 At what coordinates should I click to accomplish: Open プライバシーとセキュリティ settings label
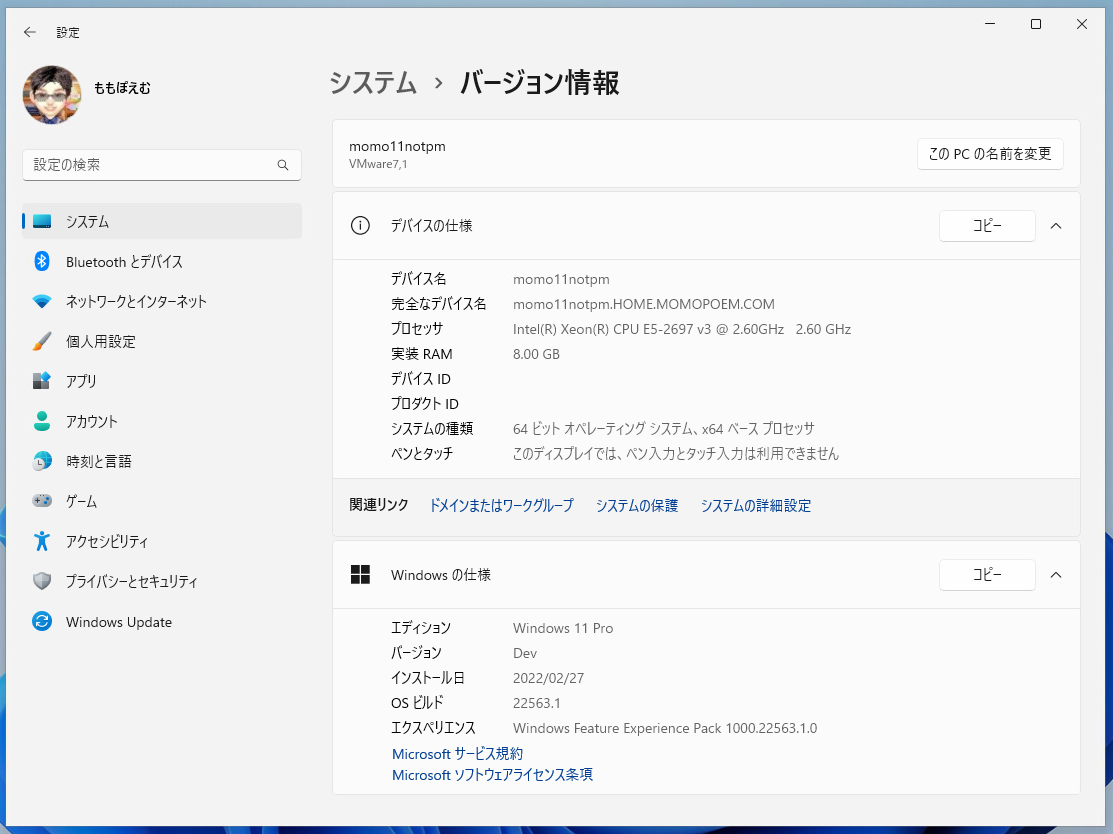(132, 581)
